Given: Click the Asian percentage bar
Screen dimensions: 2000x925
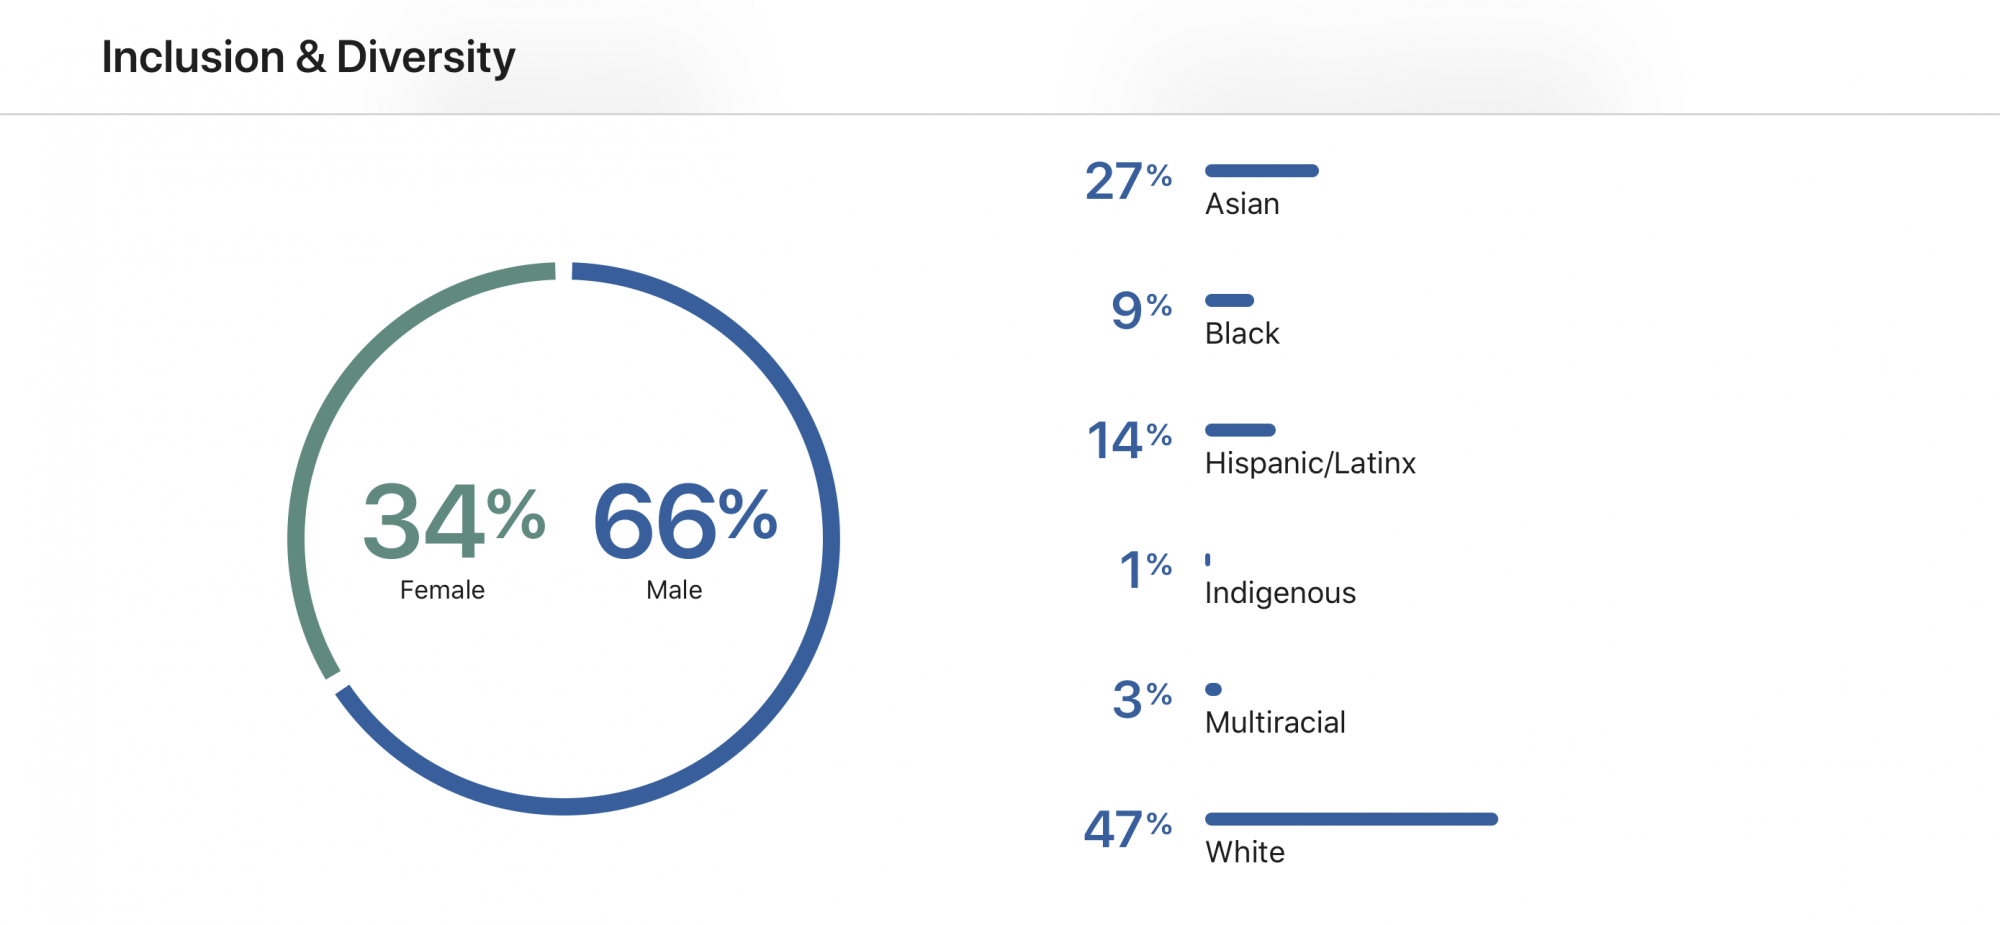Looking at the screenshot, I should click(1262, 171).
